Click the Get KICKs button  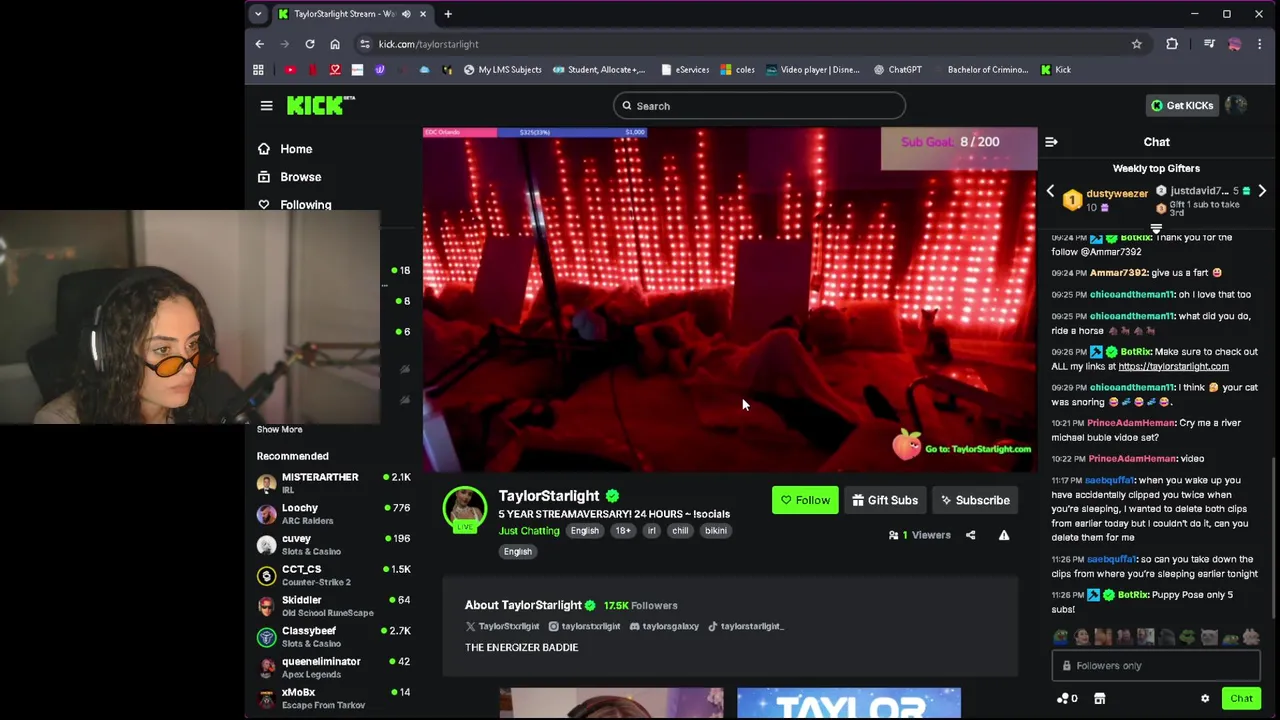coord(1181,105)
